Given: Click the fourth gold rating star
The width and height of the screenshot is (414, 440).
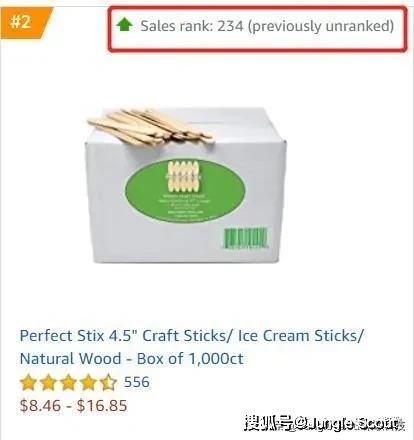Looking at the screenshot, I should [88, 382].
